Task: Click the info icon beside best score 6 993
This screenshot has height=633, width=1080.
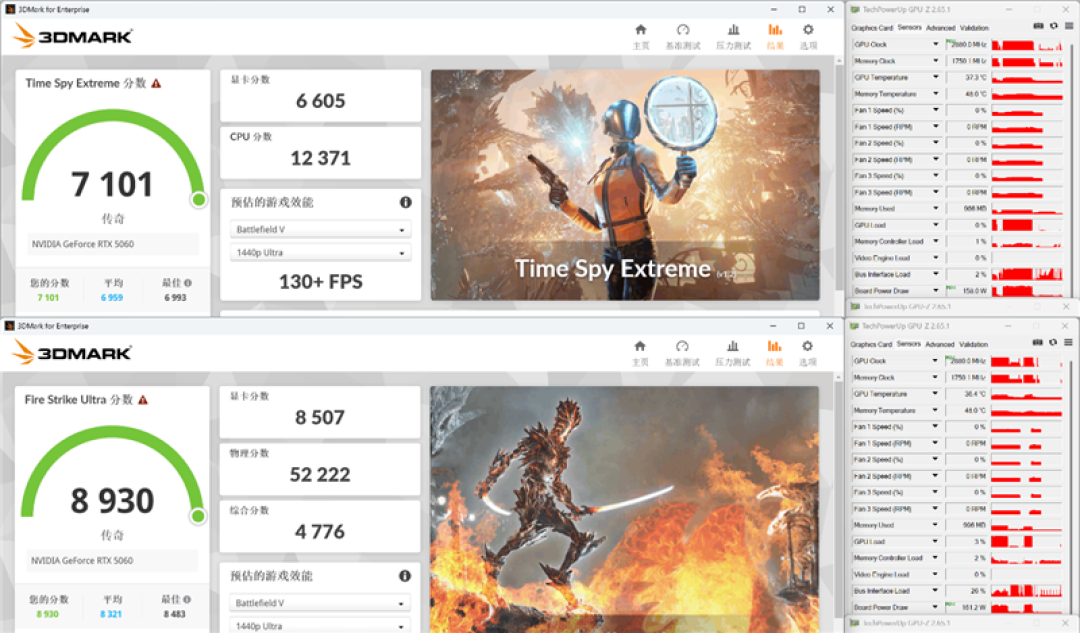Action: point(188,282)
